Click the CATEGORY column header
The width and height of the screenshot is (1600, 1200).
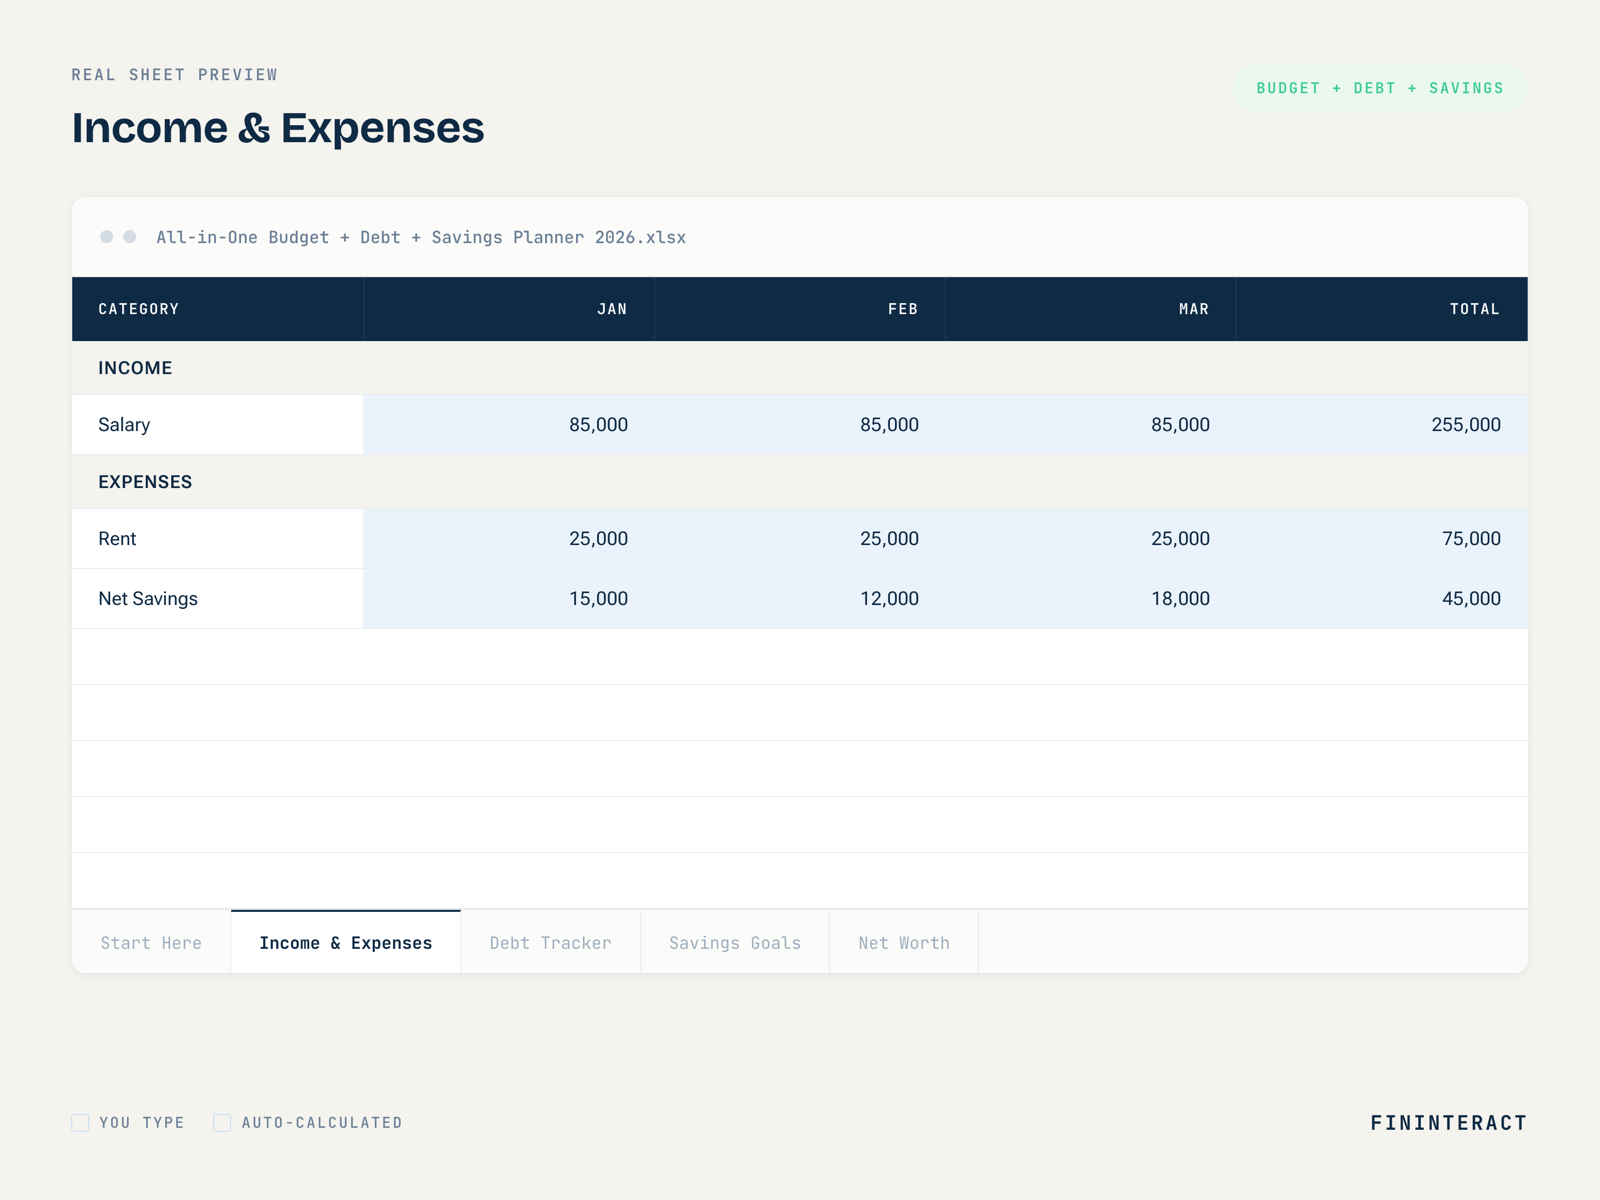pos(218,309)
